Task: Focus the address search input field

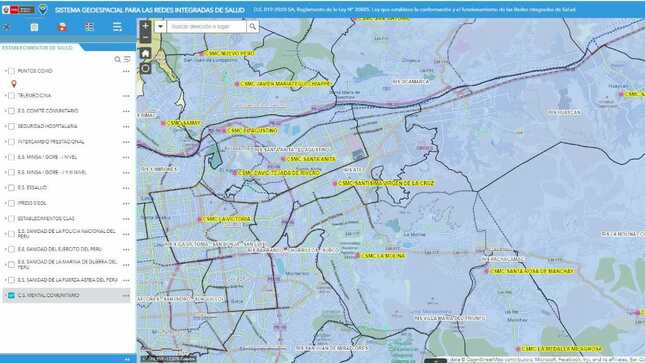Action: coord(206,27)
